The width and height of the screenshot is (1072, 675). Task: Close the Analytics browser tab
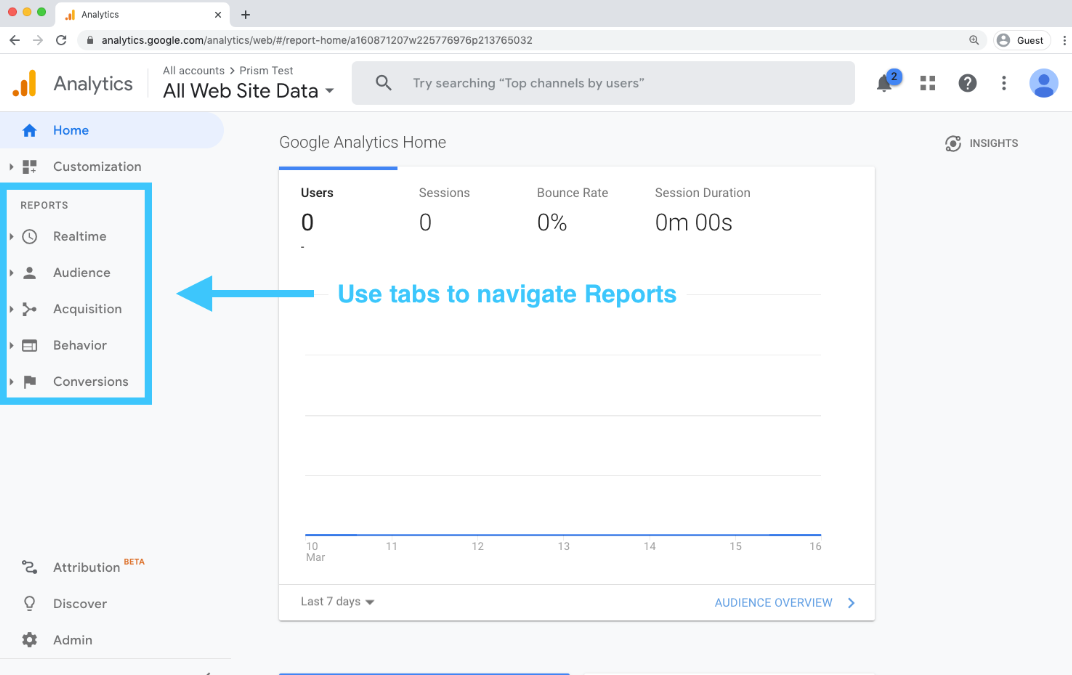tap(217, 14)
